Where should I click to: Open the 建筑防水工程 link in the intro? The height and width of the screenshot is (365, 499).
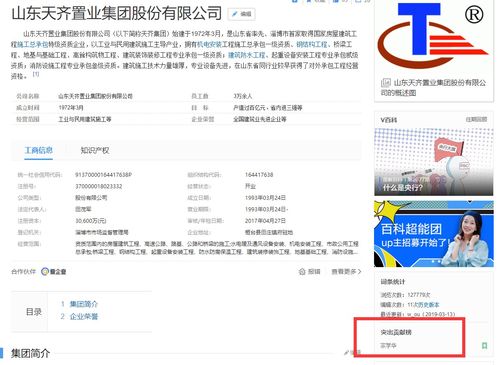click(246, 55)
